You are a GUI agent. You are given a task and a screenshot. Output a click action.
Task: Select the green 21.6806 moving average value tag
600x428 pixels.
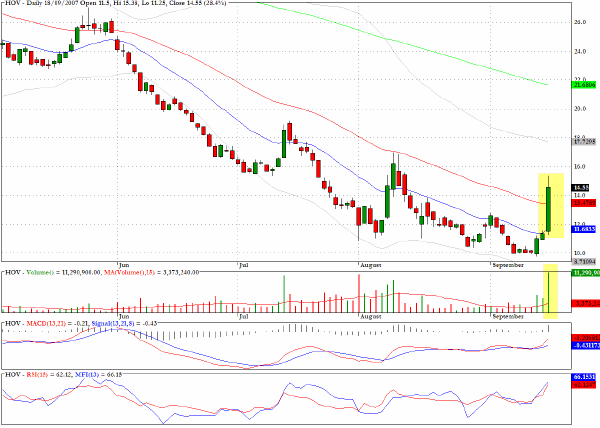[584, 85]
